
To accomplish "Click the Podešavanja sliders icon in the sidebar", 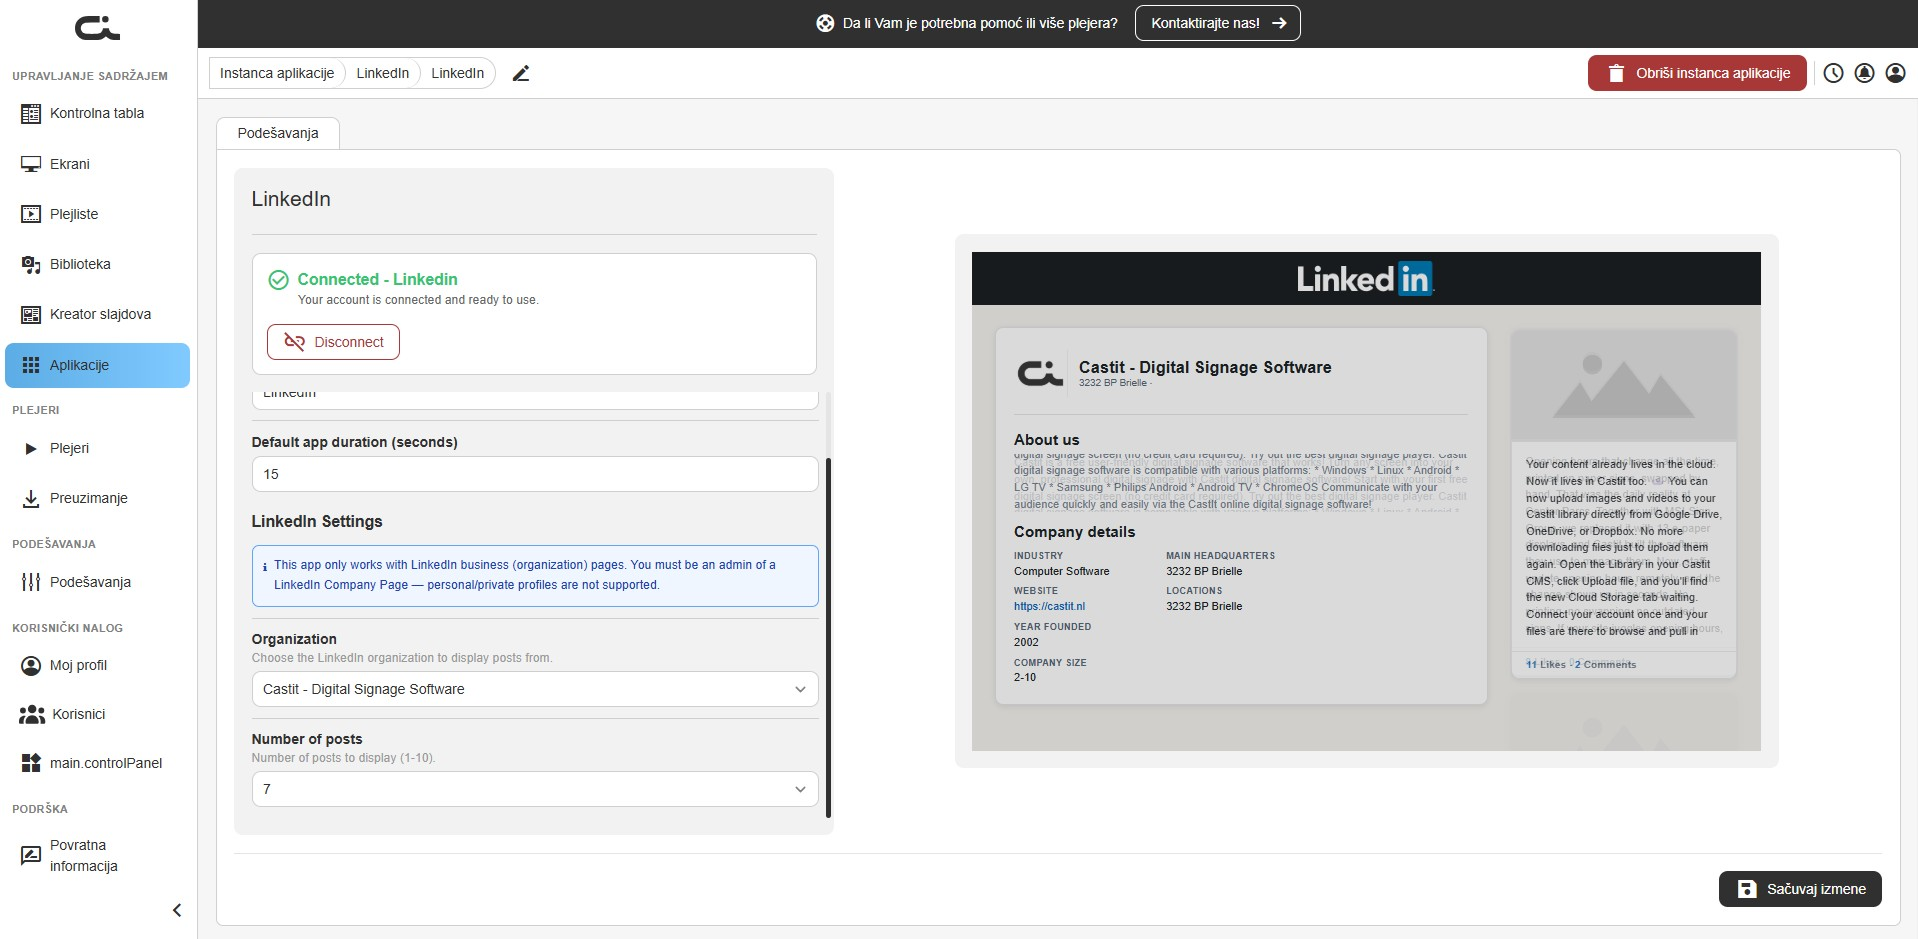I will pyautogui.click(x=31, y=582).
